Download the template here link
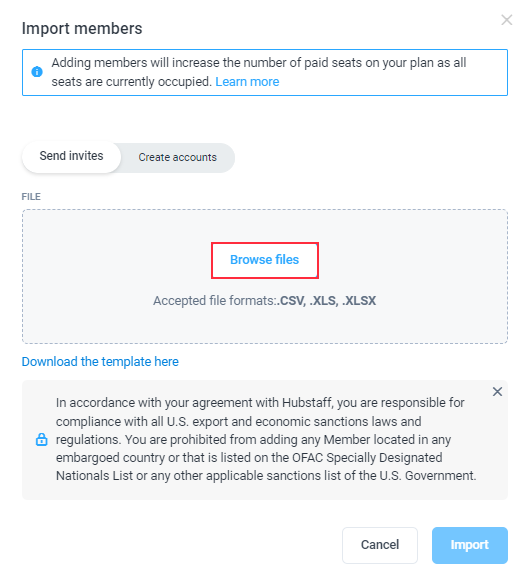 click(100, 362)
